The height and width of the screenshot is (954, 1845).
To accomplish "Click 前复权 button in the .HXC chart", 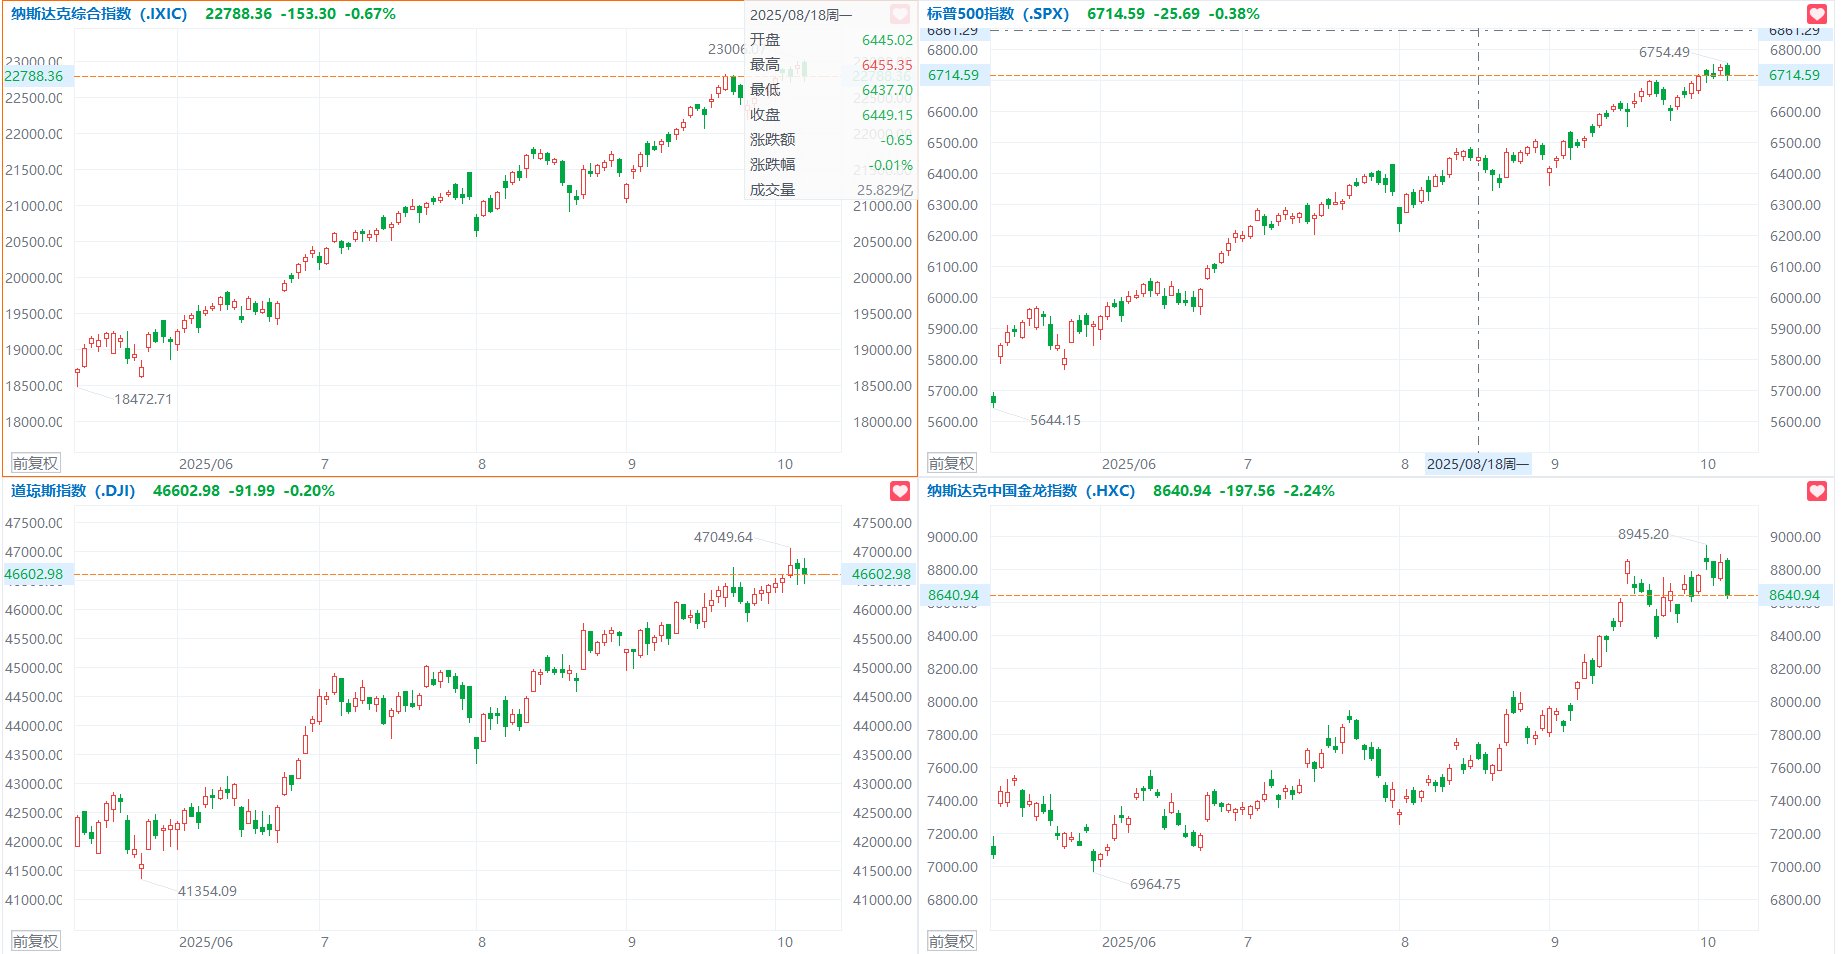I will coord(951,941).
